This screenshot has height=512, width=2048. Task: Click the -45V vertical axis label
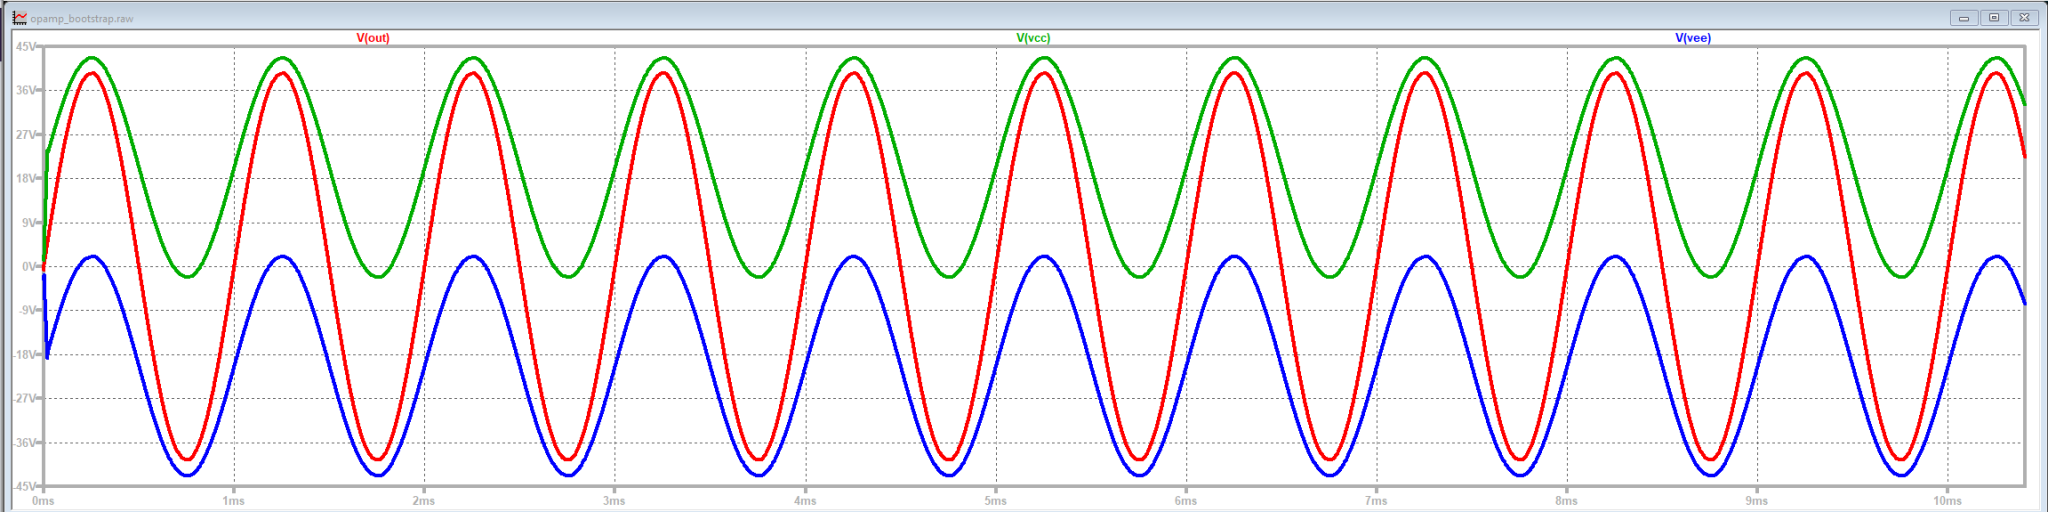(x=24, y=486)
